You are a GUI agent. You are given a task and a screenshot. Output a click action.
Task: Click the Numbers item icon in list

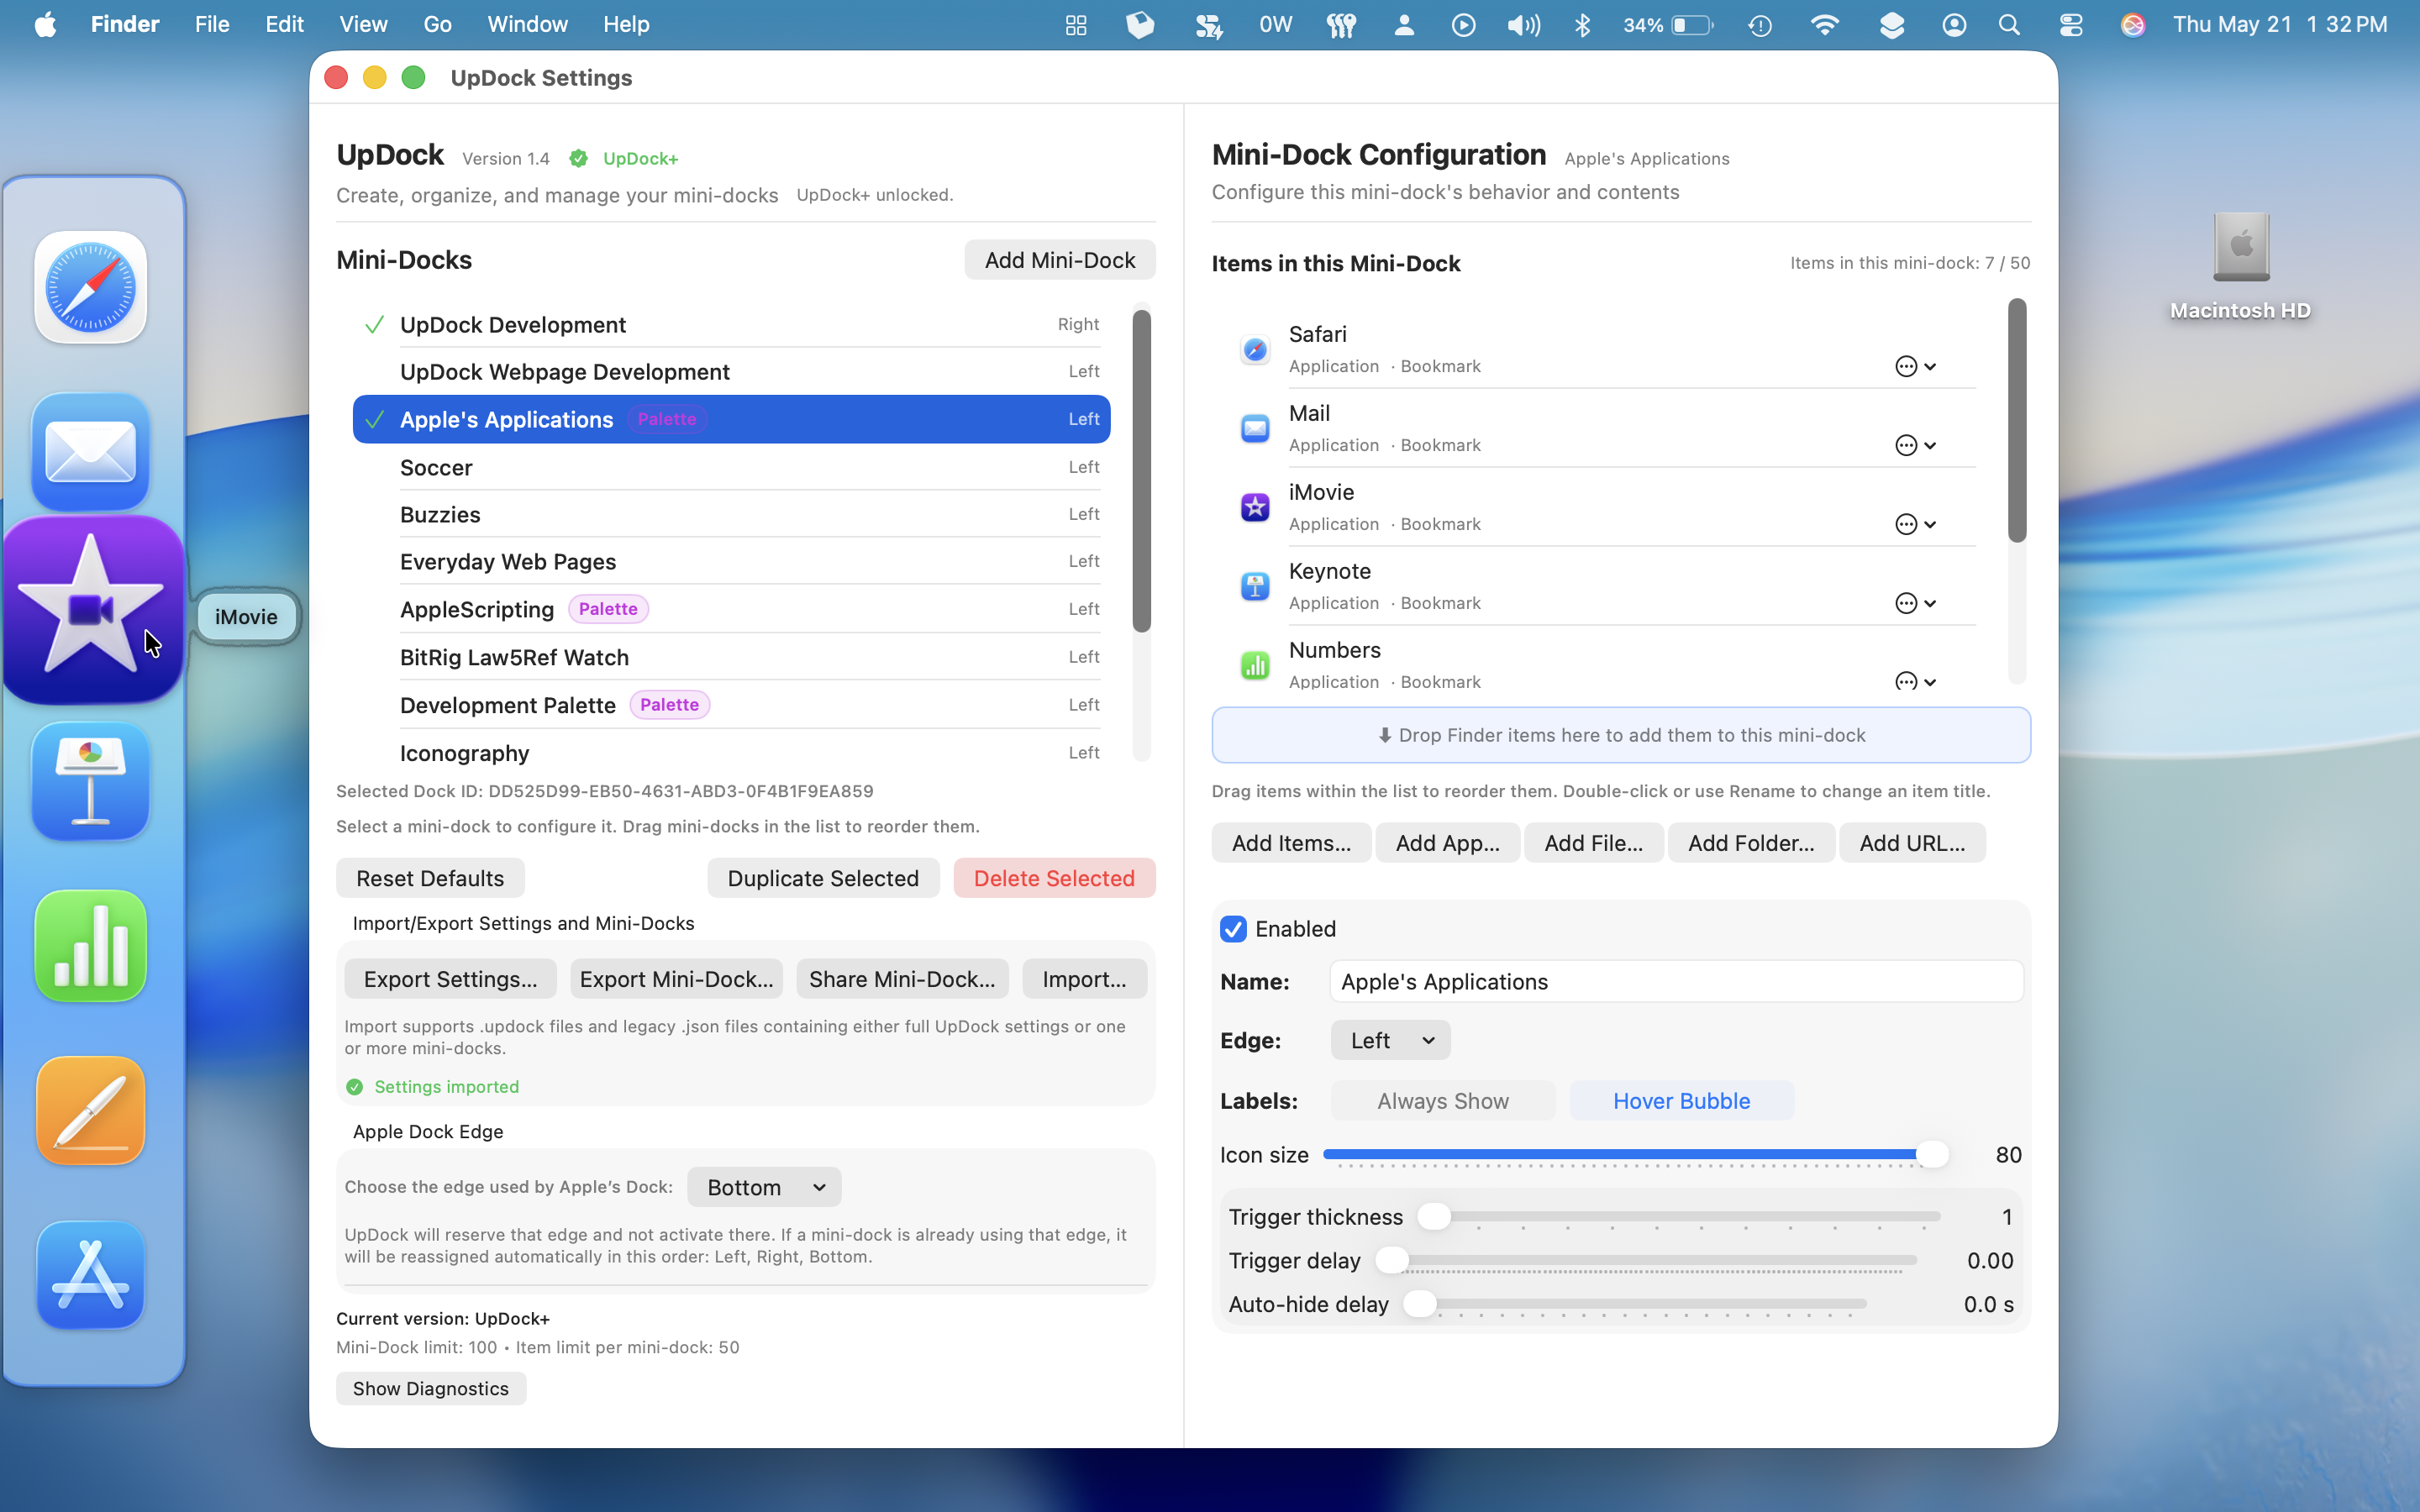click(x=1255, y=665)
